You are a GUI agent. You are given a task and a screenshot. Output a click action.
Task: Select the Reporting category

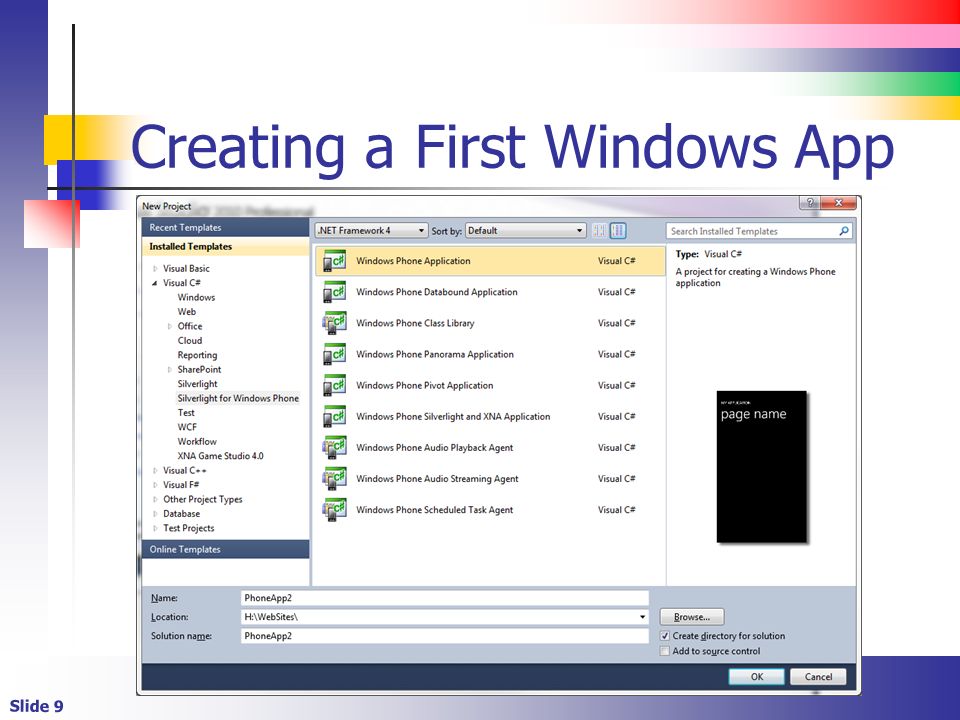(197, 355)
